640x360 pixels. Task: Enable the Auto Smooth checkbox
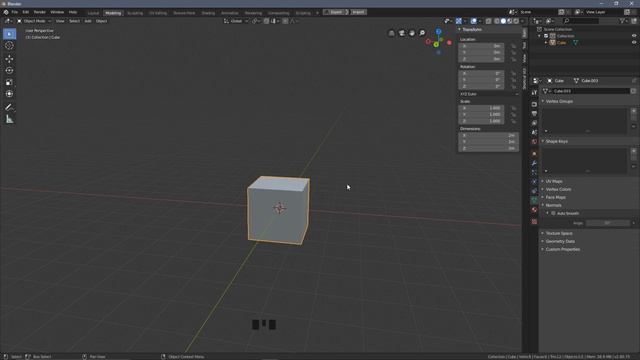coord(553,213)
